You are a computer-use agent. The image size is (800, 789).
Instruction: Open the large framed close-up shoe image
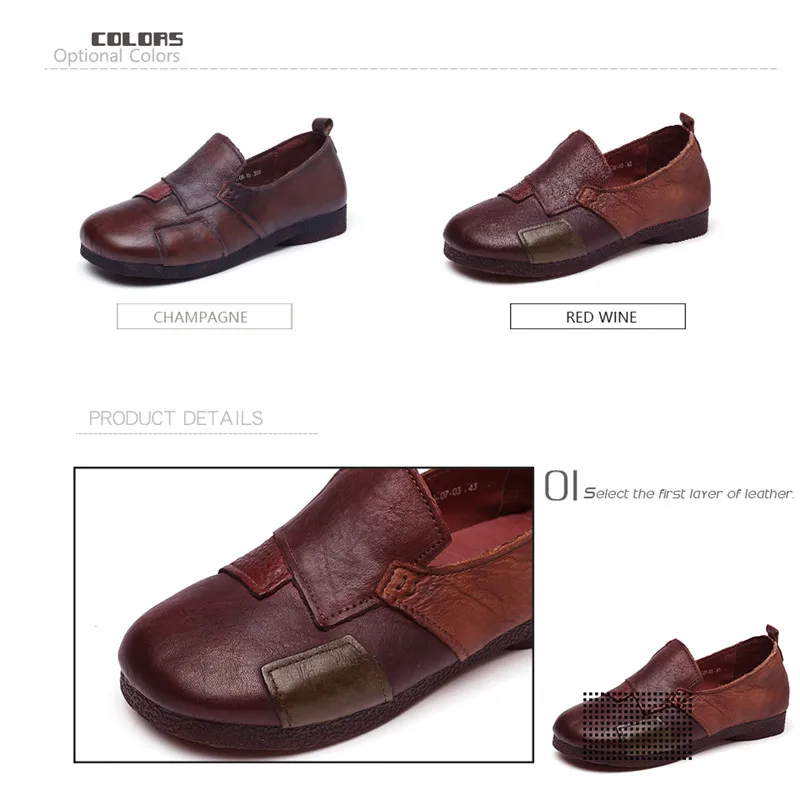click(x=304, y=614)
